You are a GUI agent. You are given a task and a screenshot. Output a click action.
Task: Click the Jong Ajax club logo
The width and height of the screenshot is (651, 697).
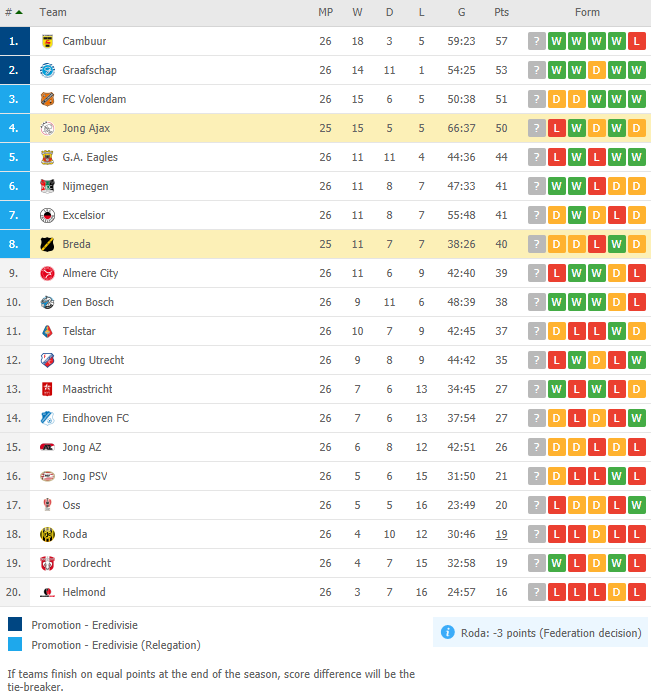[x=47, y=128]
